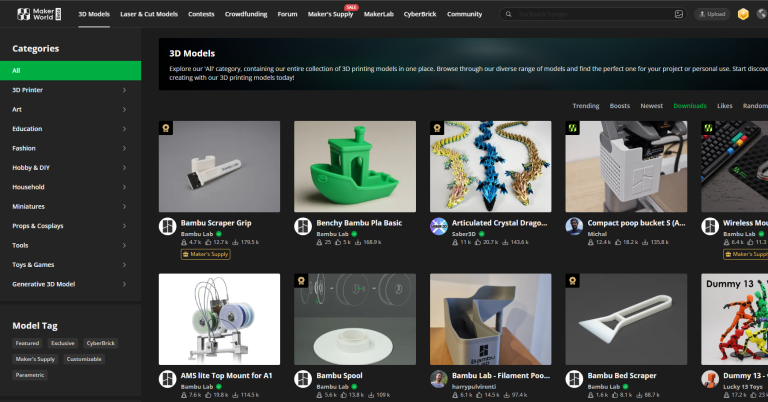Sort models by Boosts
The width and height of the screenshot is (768, 402).
620,106
